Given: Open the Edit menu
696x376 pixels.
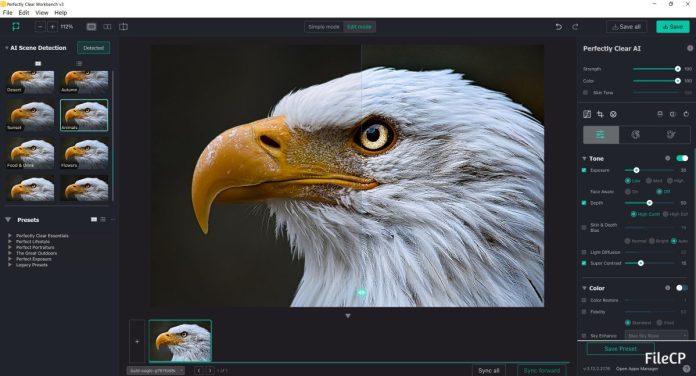Looking at the screenshot, I should click(x=24, y=12).
